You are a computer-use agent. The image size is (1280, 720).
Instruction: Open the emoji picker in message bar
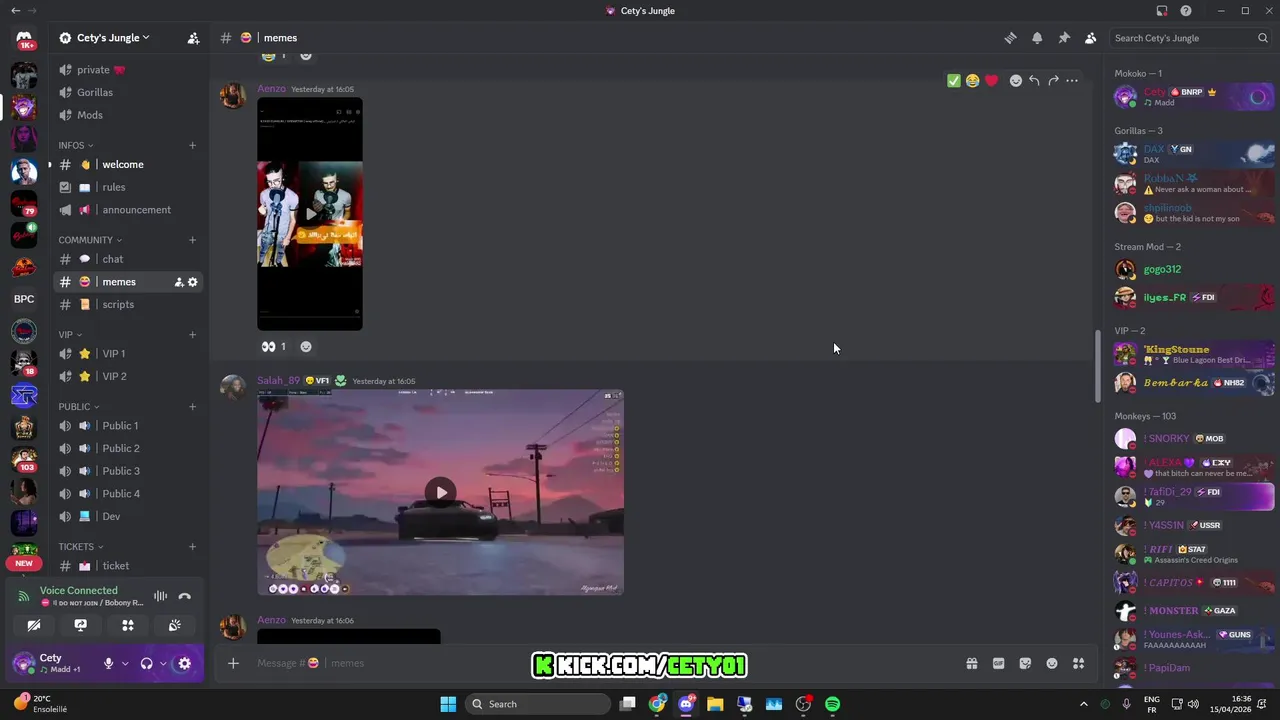tap(1052, 663)
